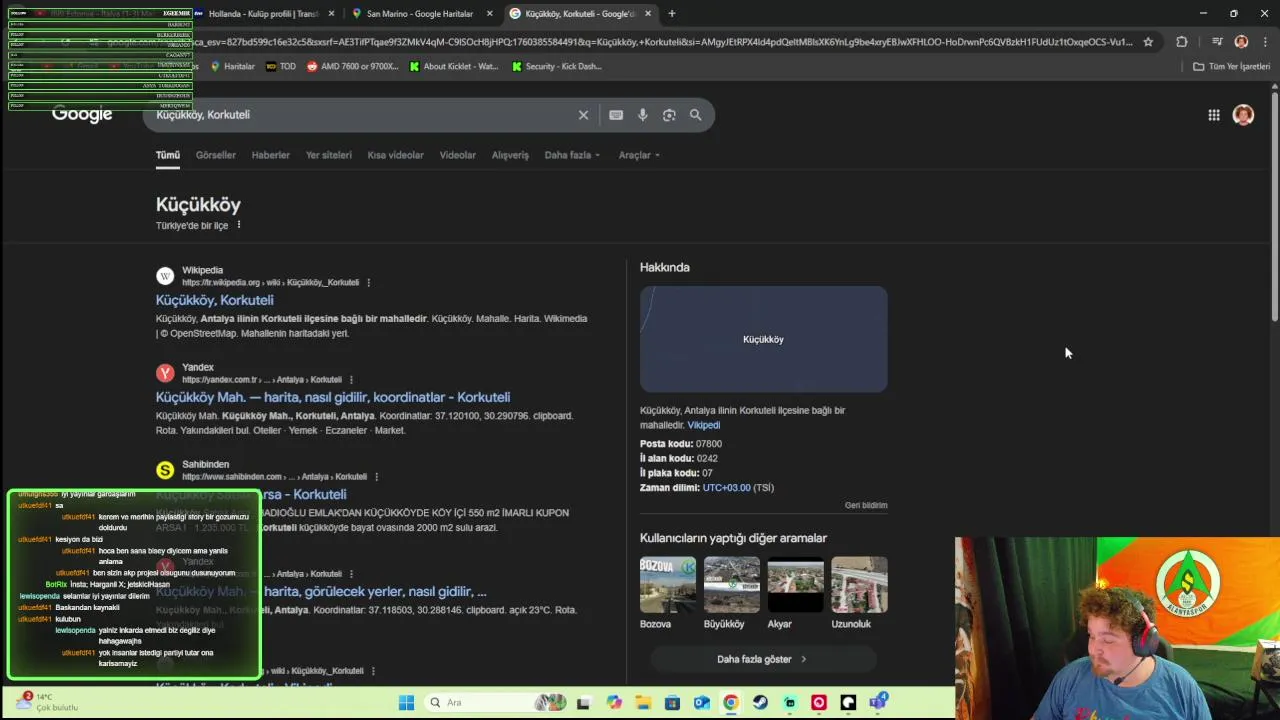This screenshot has width=1280, height=720.
Task: Follow the Vikipedi link in Hakkında panel
Action: coord(703,425)
